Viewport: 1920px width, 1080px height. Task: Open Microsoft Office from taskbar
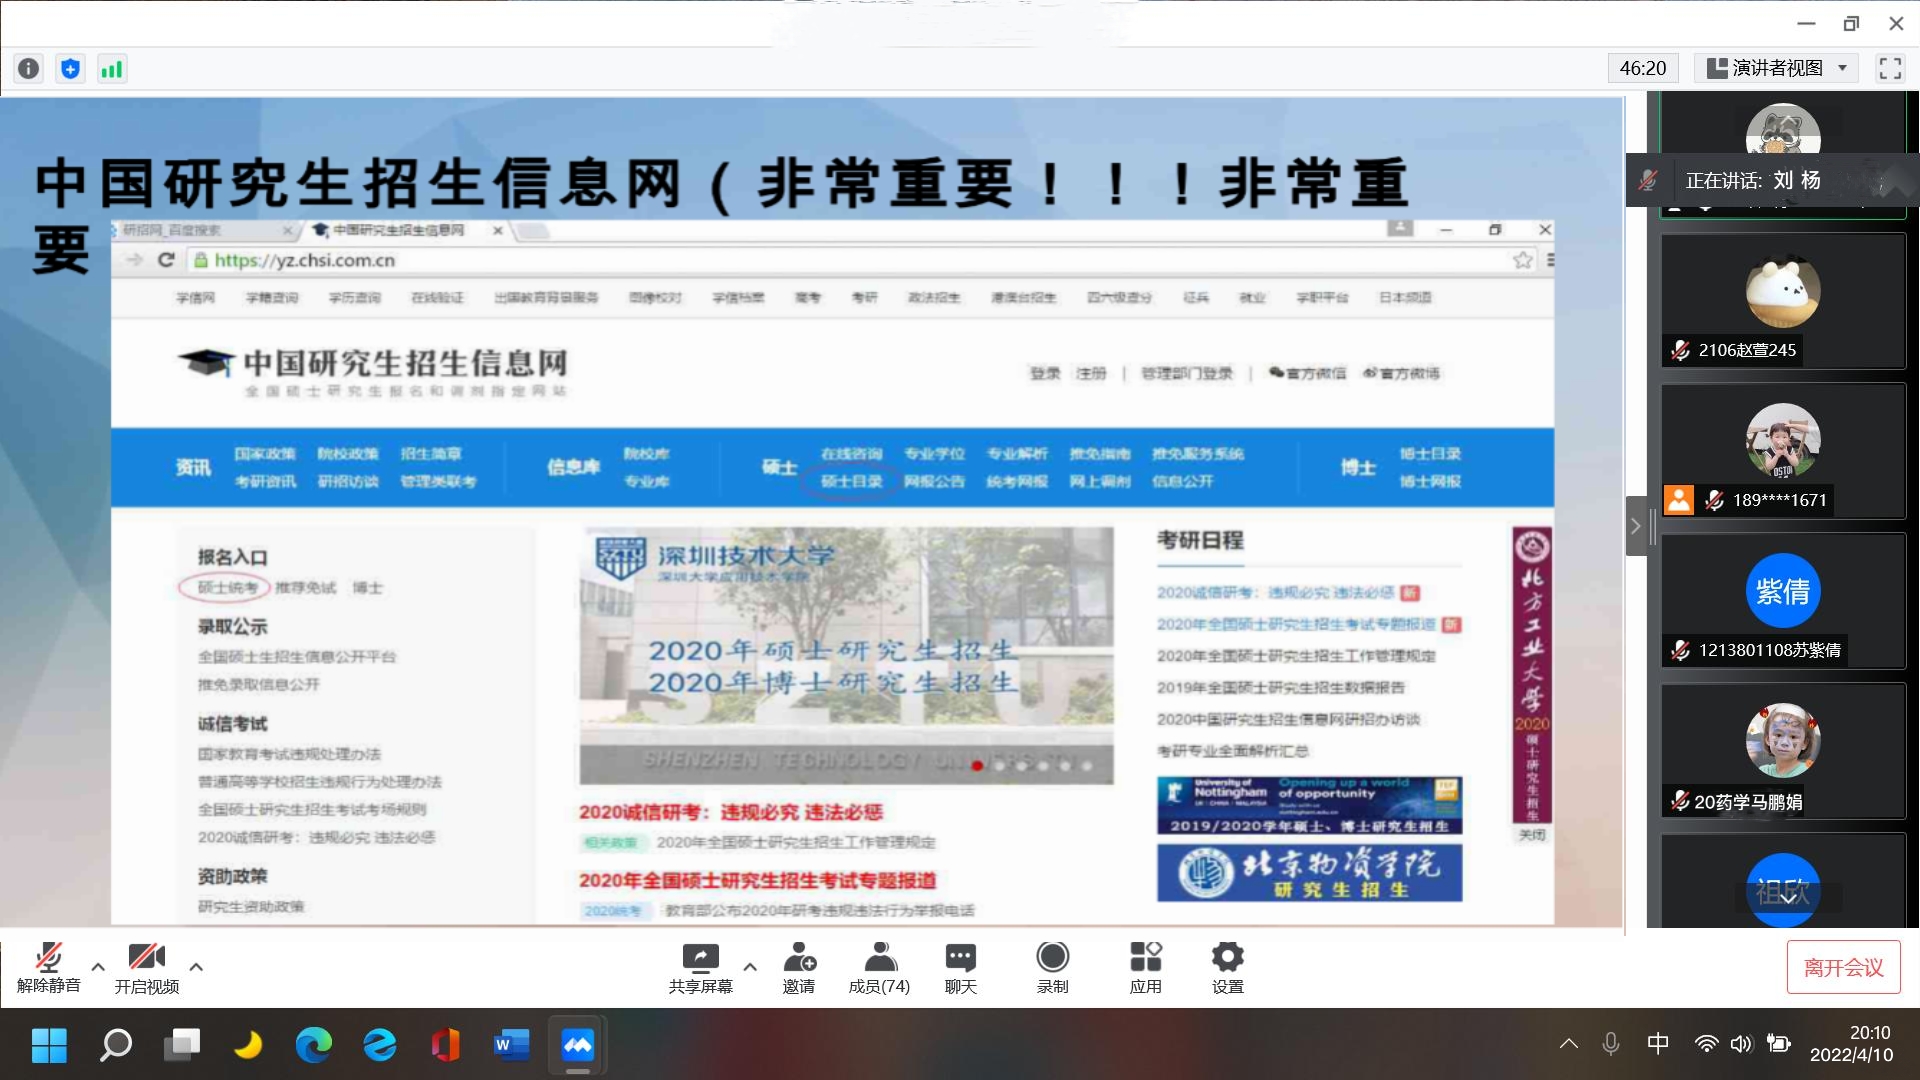446,1045
